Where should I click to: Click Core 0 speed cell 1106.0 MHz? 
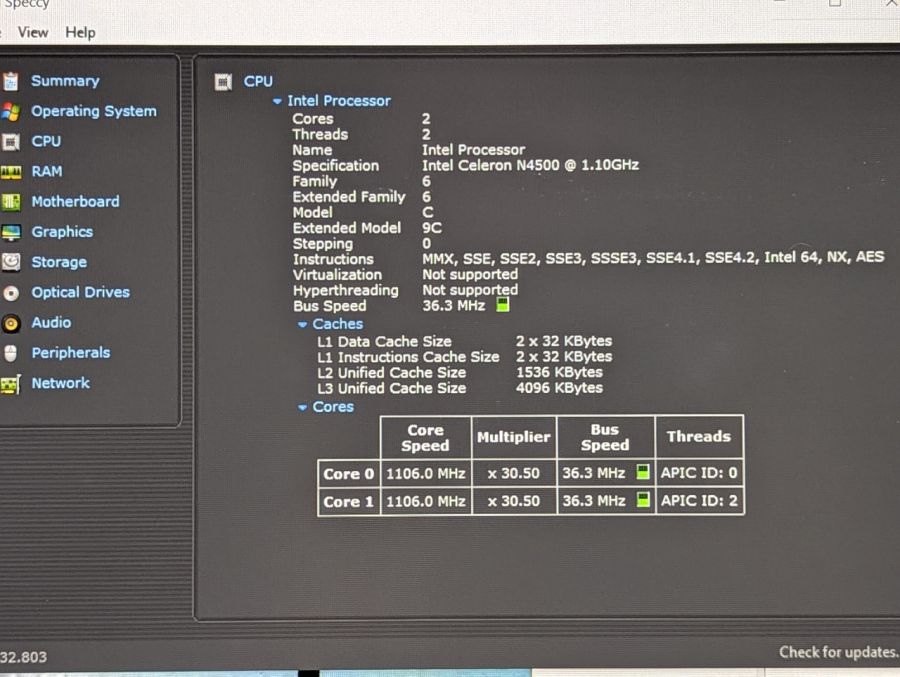(425, 474)
